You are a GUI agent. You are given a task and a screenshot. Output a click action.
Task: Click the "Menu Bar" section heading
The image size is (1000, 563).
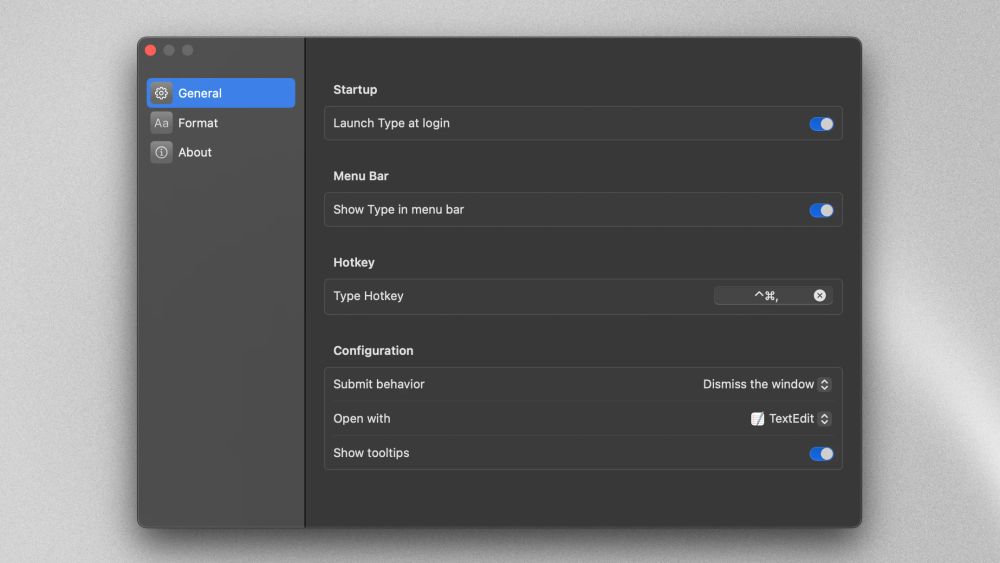[x=360, y=176]
